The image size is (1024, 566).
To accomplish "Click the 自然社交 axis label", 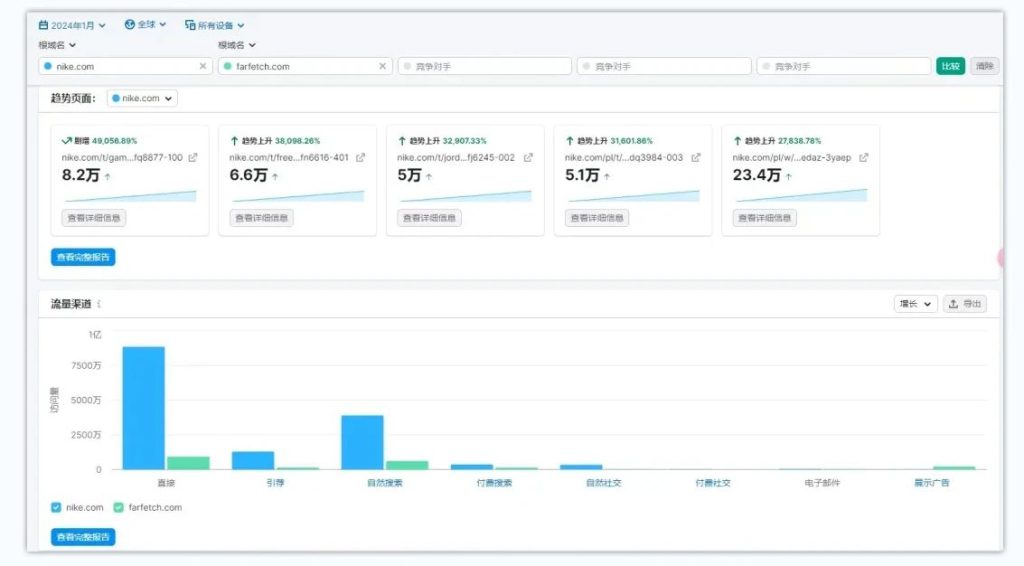I will [603, 483].
